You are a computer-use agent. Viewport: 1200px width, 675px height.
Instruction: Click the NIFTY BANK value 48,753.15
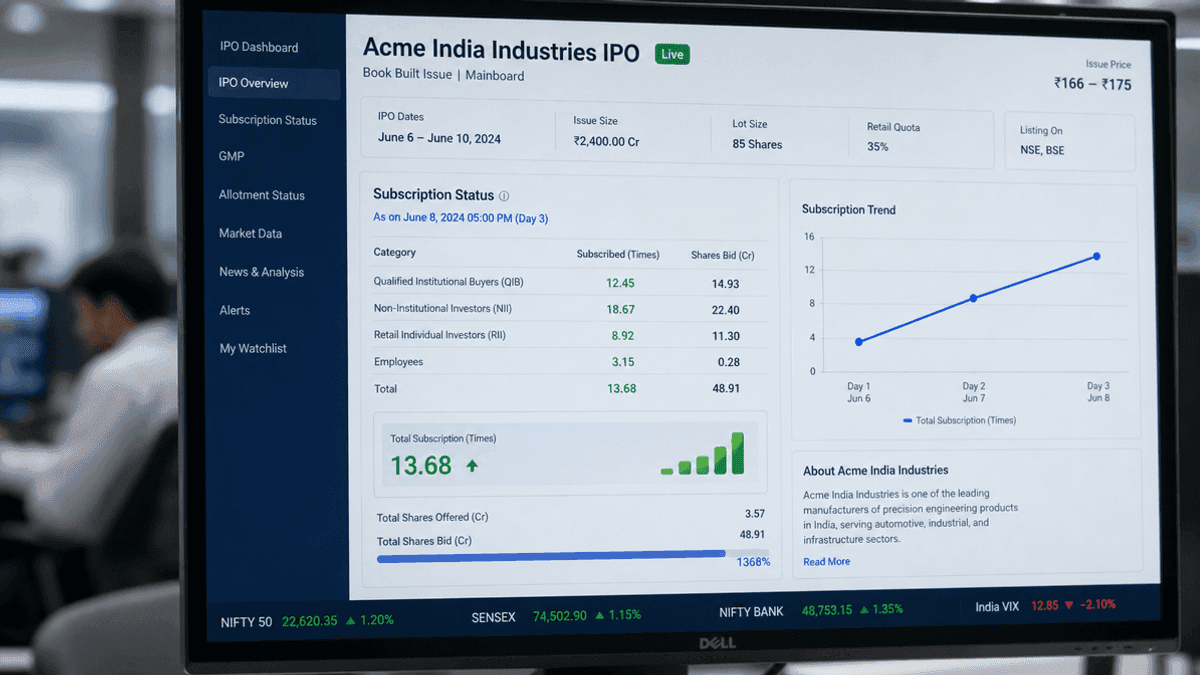pos(827,610)
